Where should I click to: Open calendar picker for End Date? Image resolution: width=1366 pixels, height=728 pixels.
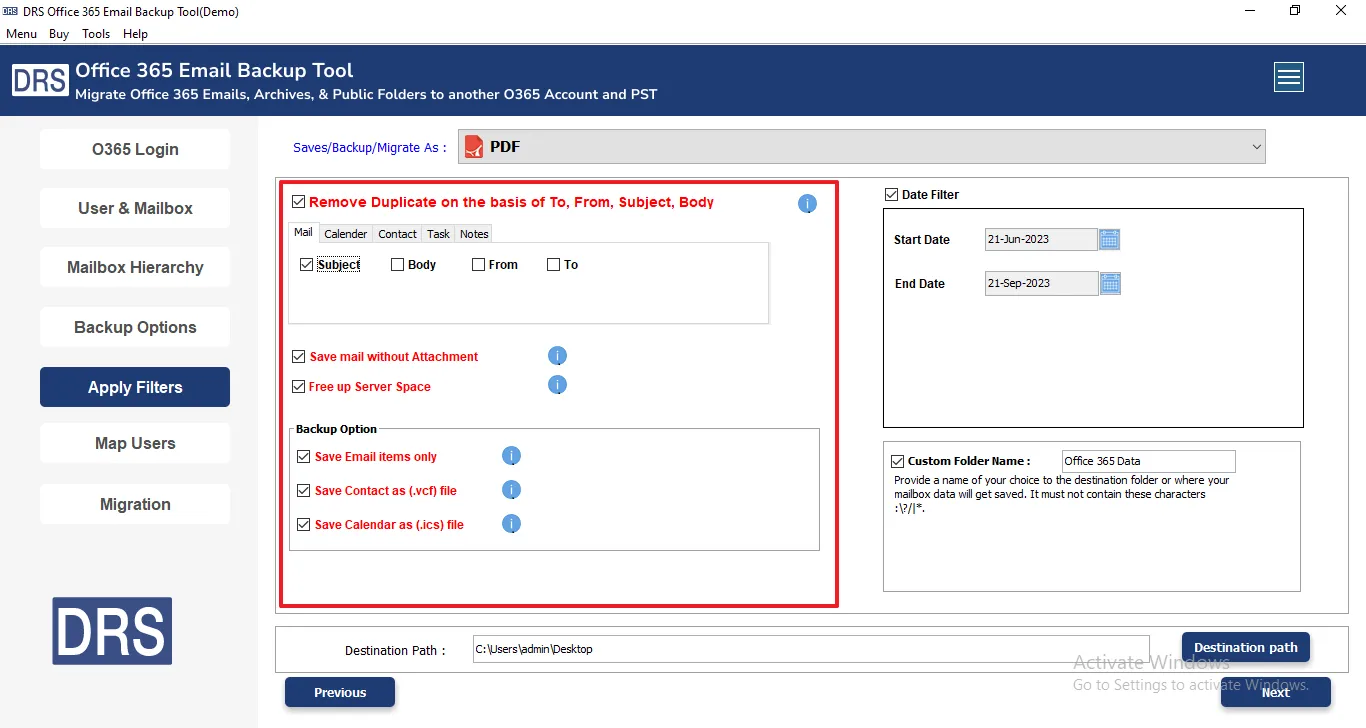click(1110, 283)
